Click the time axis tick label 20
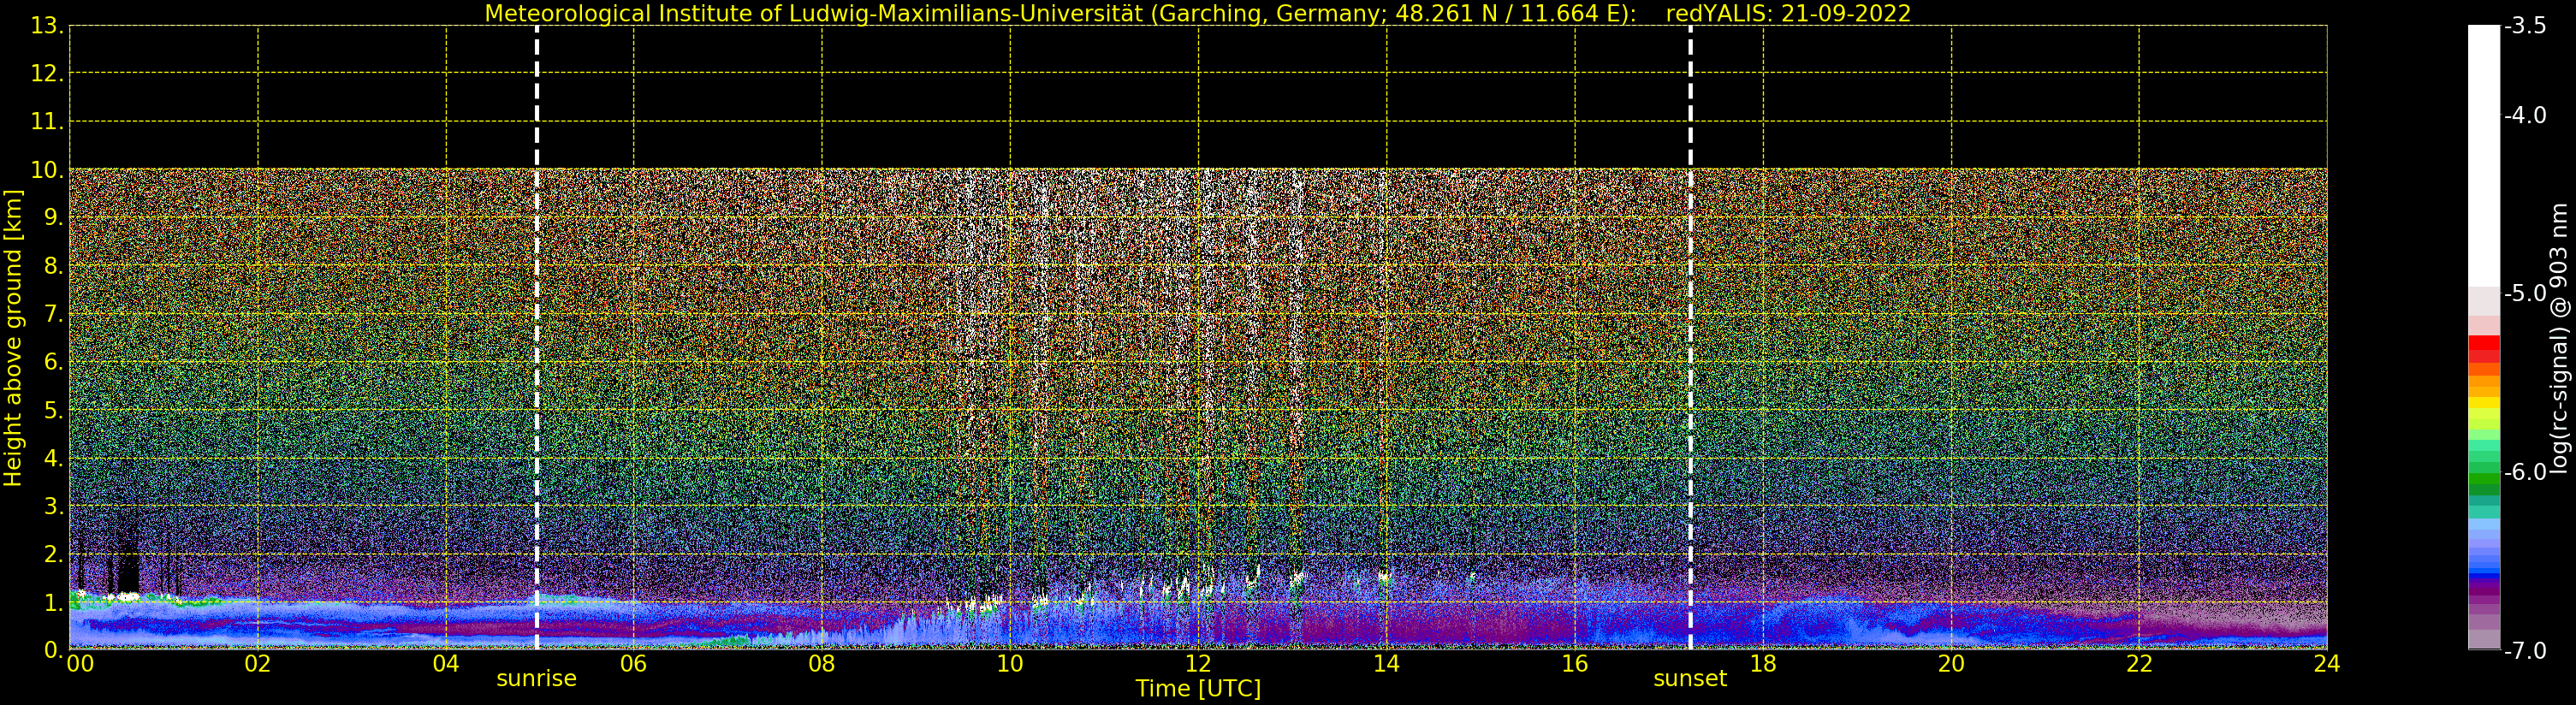The image size is (2576, 705). [1951, 664]
